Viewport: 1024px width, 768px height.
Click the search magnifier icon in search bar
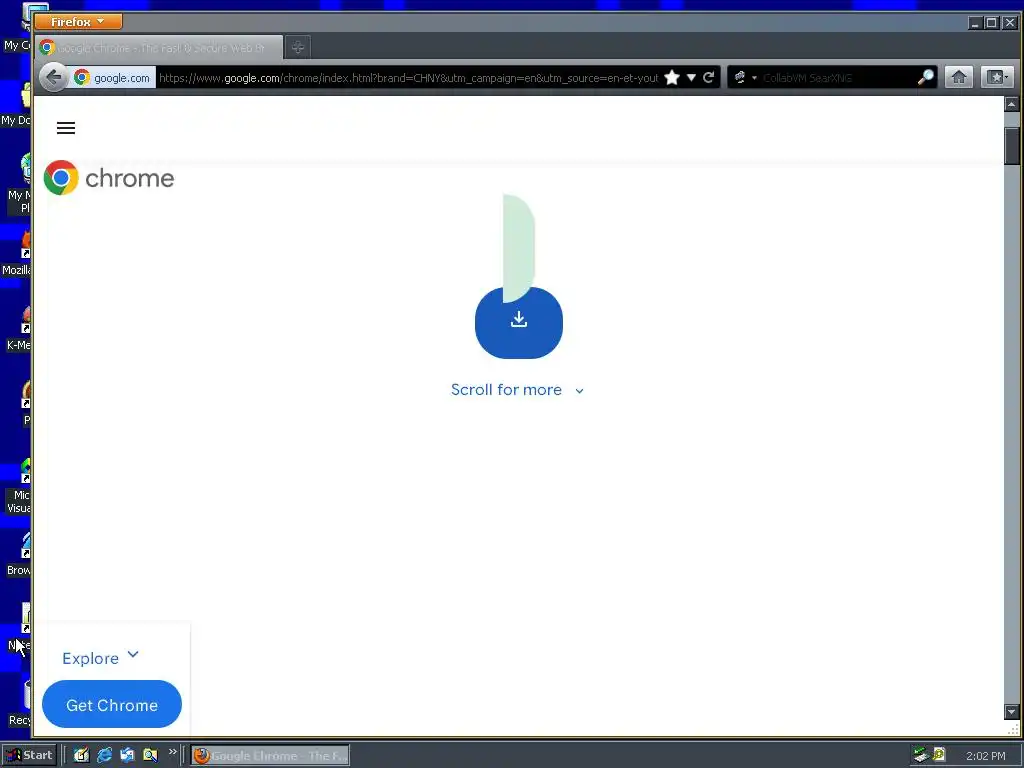tap(925, 78)
